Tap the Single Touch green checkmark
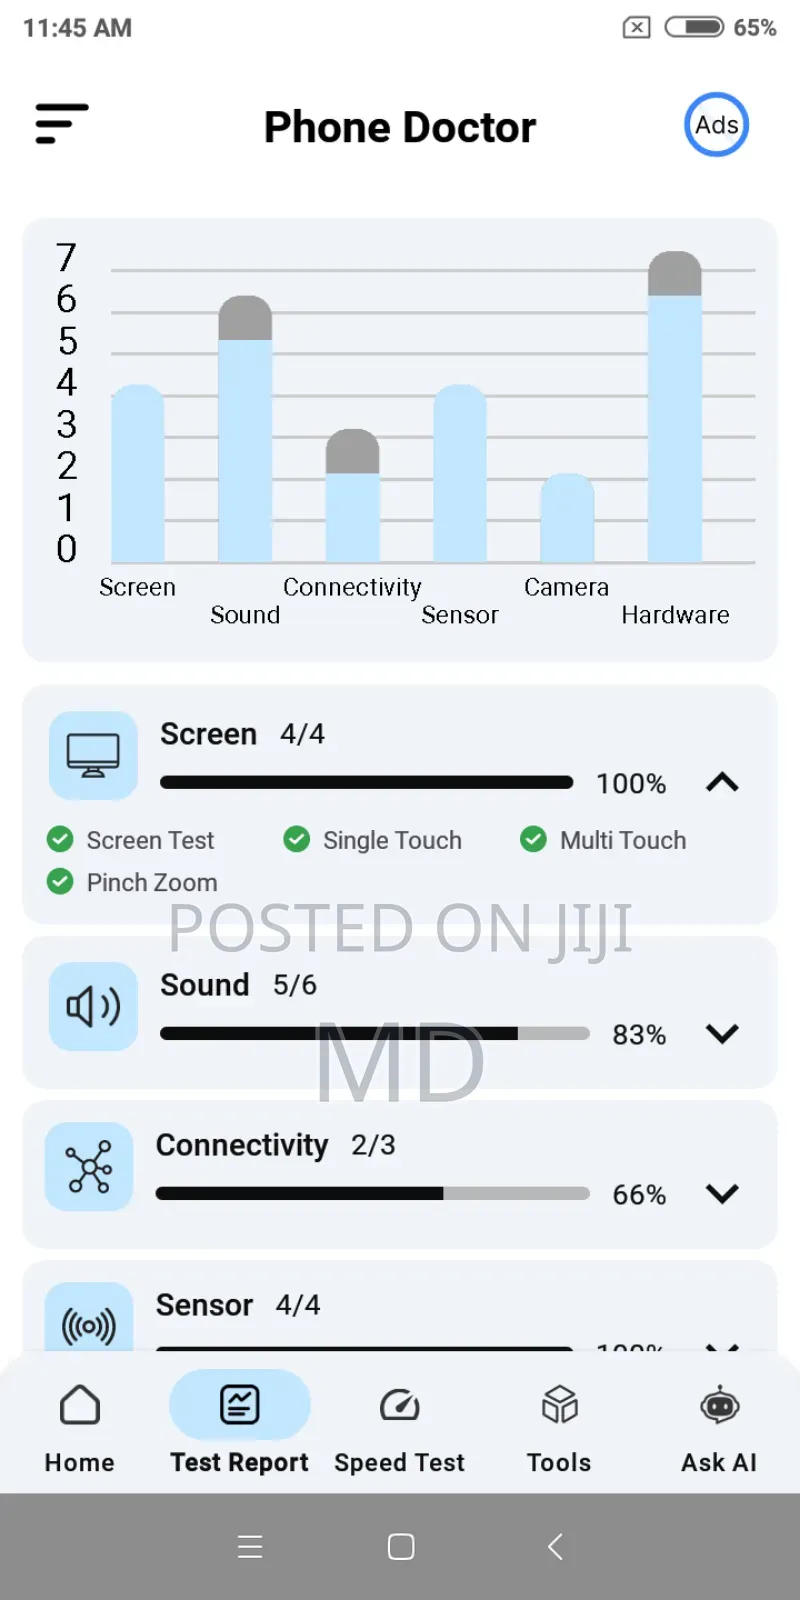The image size is (800, 1600). pyautogui.click(x=297, y=839)
